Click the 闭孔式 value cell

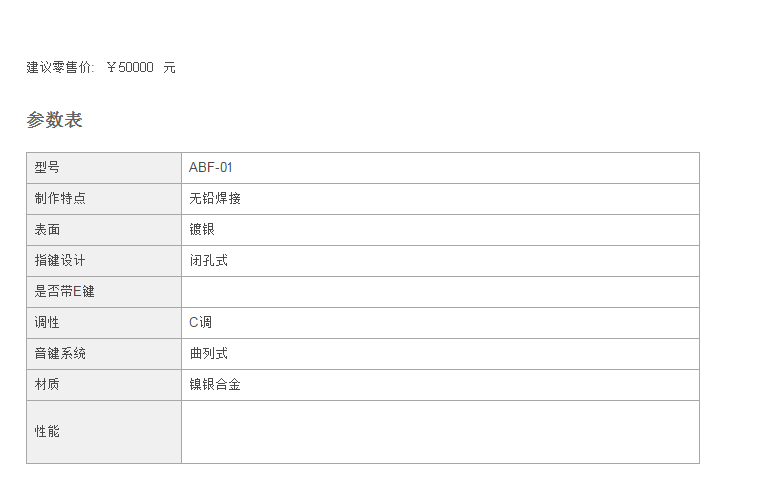[441, 261]
